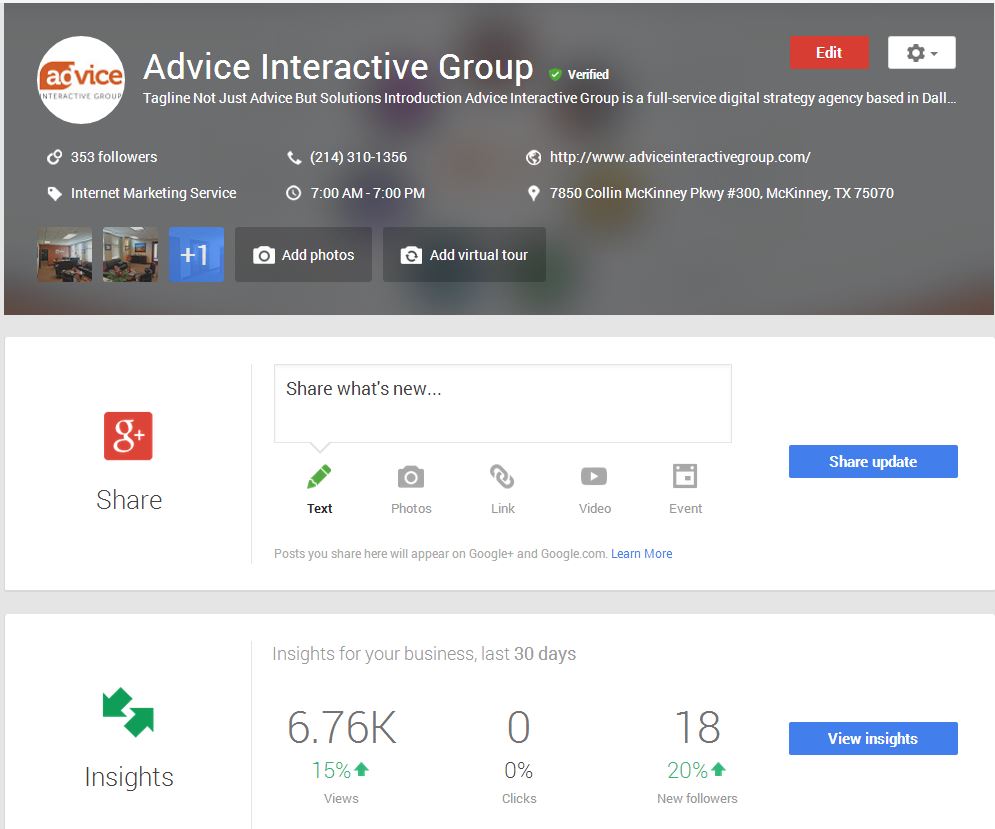Click the 353 followers text
Screen dimensions: 995x829
tap(114, 157)
